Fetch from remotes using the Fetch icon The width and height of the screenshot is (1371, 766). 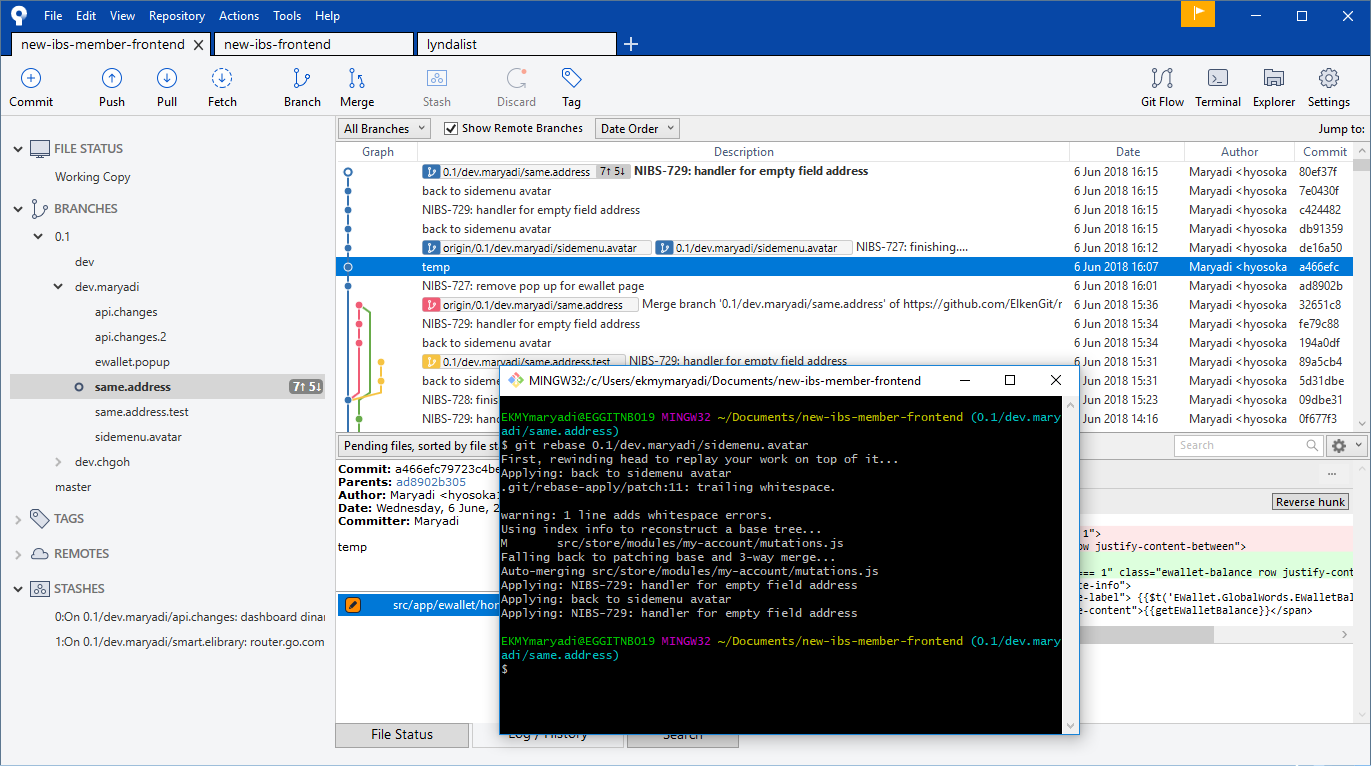pos(222,78)
